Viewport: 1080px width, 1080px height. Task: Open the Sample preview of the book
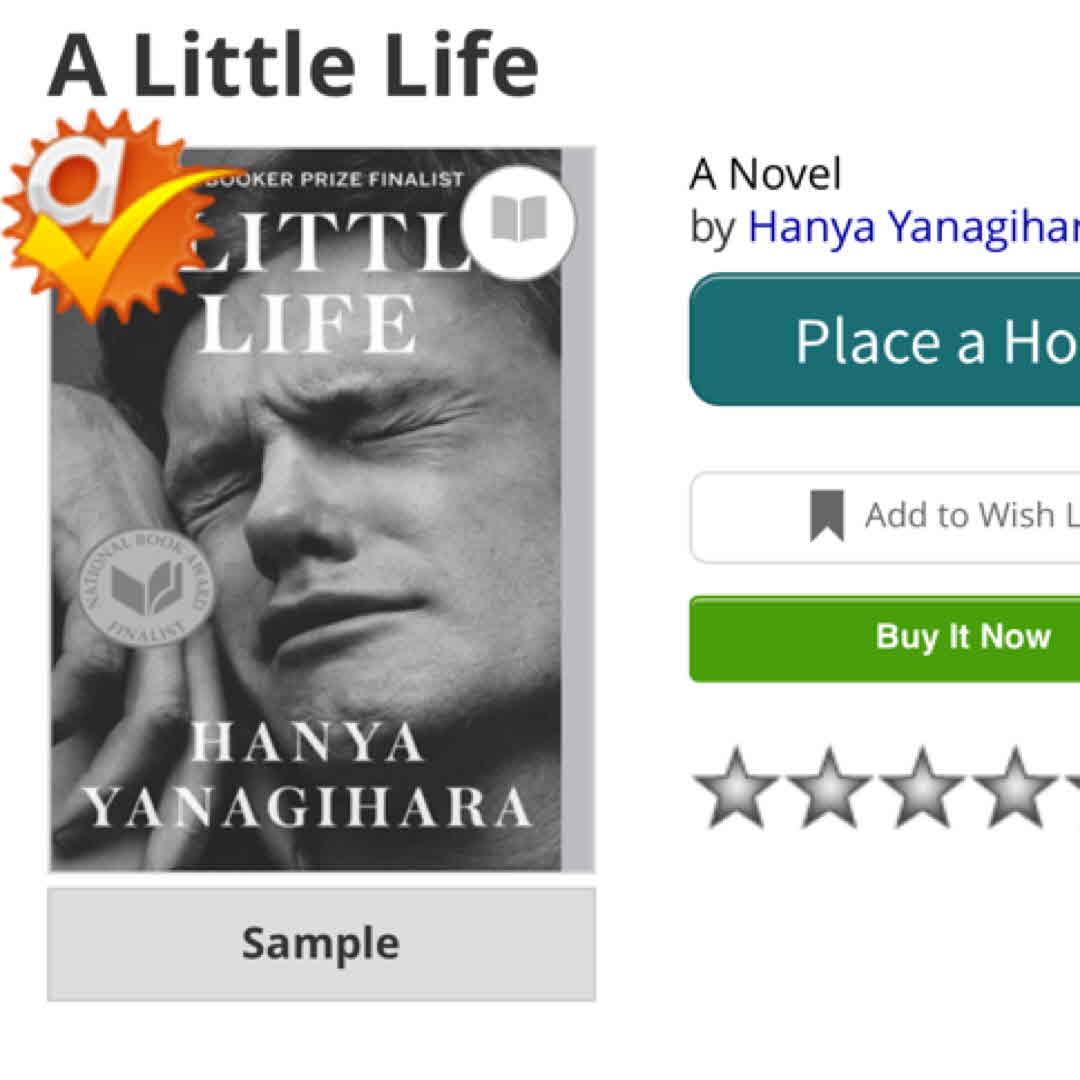pyautogui.click(x=321, y=943)
